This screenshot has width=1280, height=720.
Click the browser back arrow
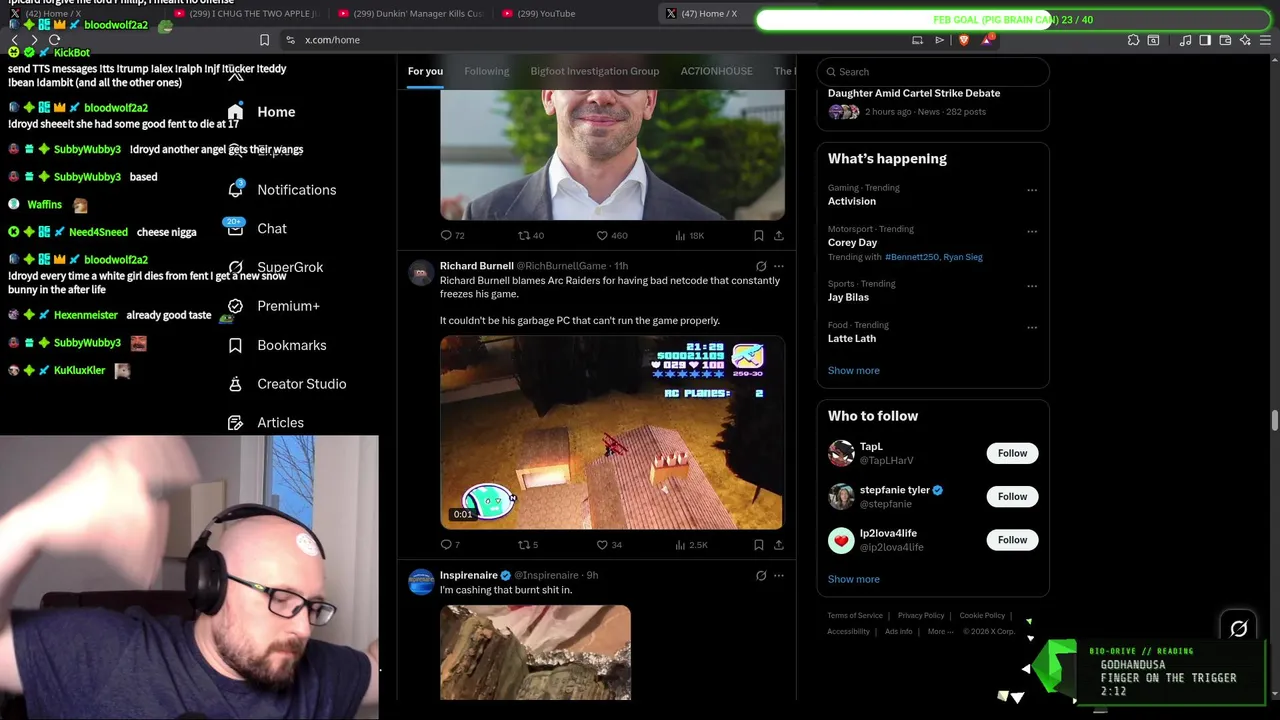[x=15, y=40]
